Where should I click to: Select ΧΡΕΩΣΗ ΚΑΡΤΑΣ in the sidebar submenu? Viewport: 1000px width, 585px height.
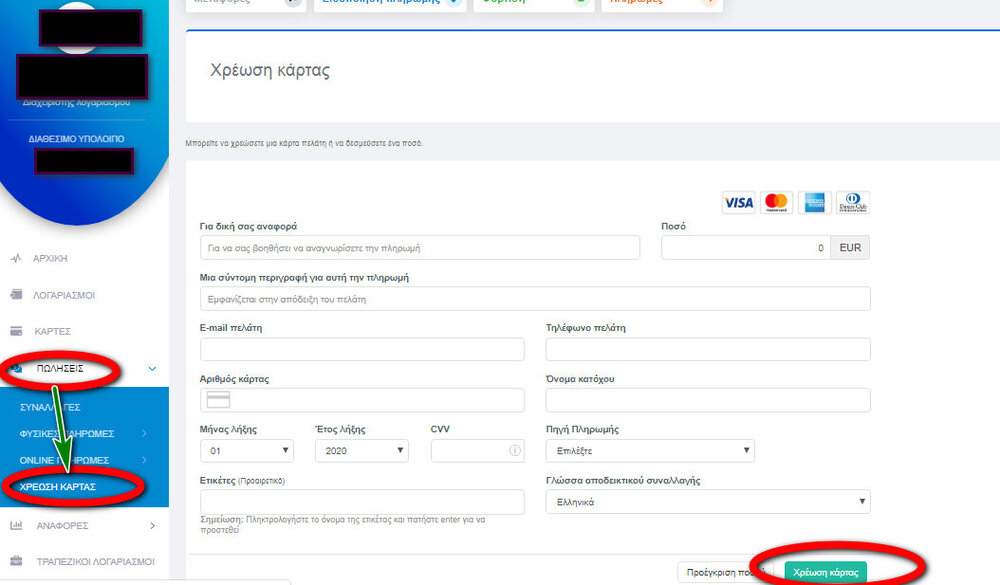(58, 486)
